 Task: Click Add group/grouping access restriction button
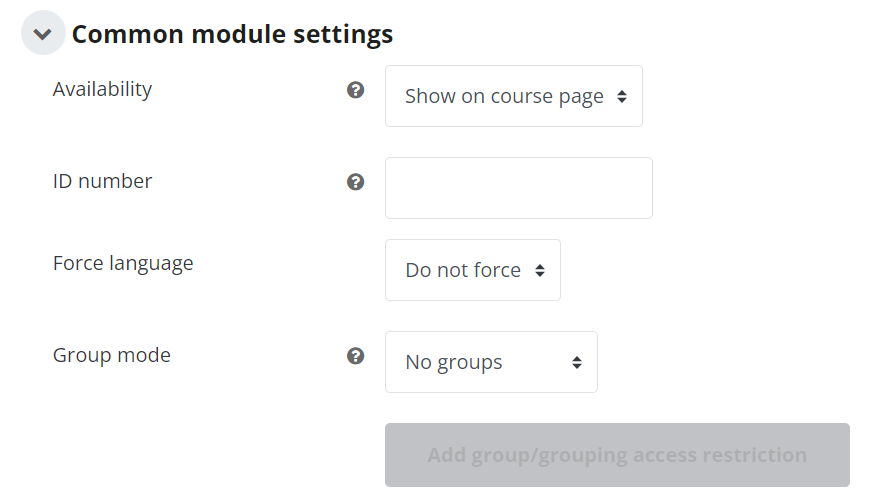point(617,455)
